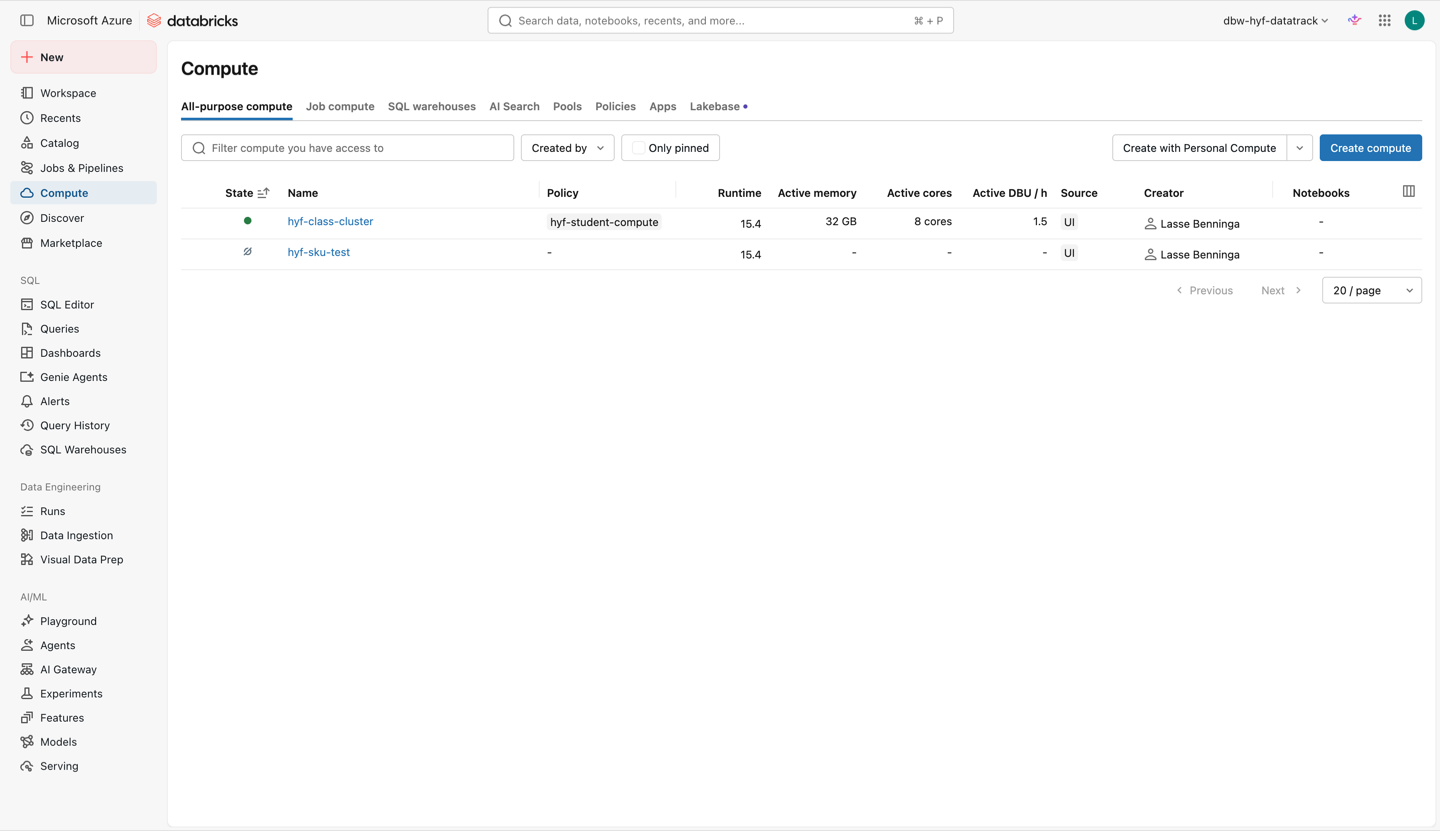Open Serving in the sidebar
The image size is (1440, 831).
[83, 766]
